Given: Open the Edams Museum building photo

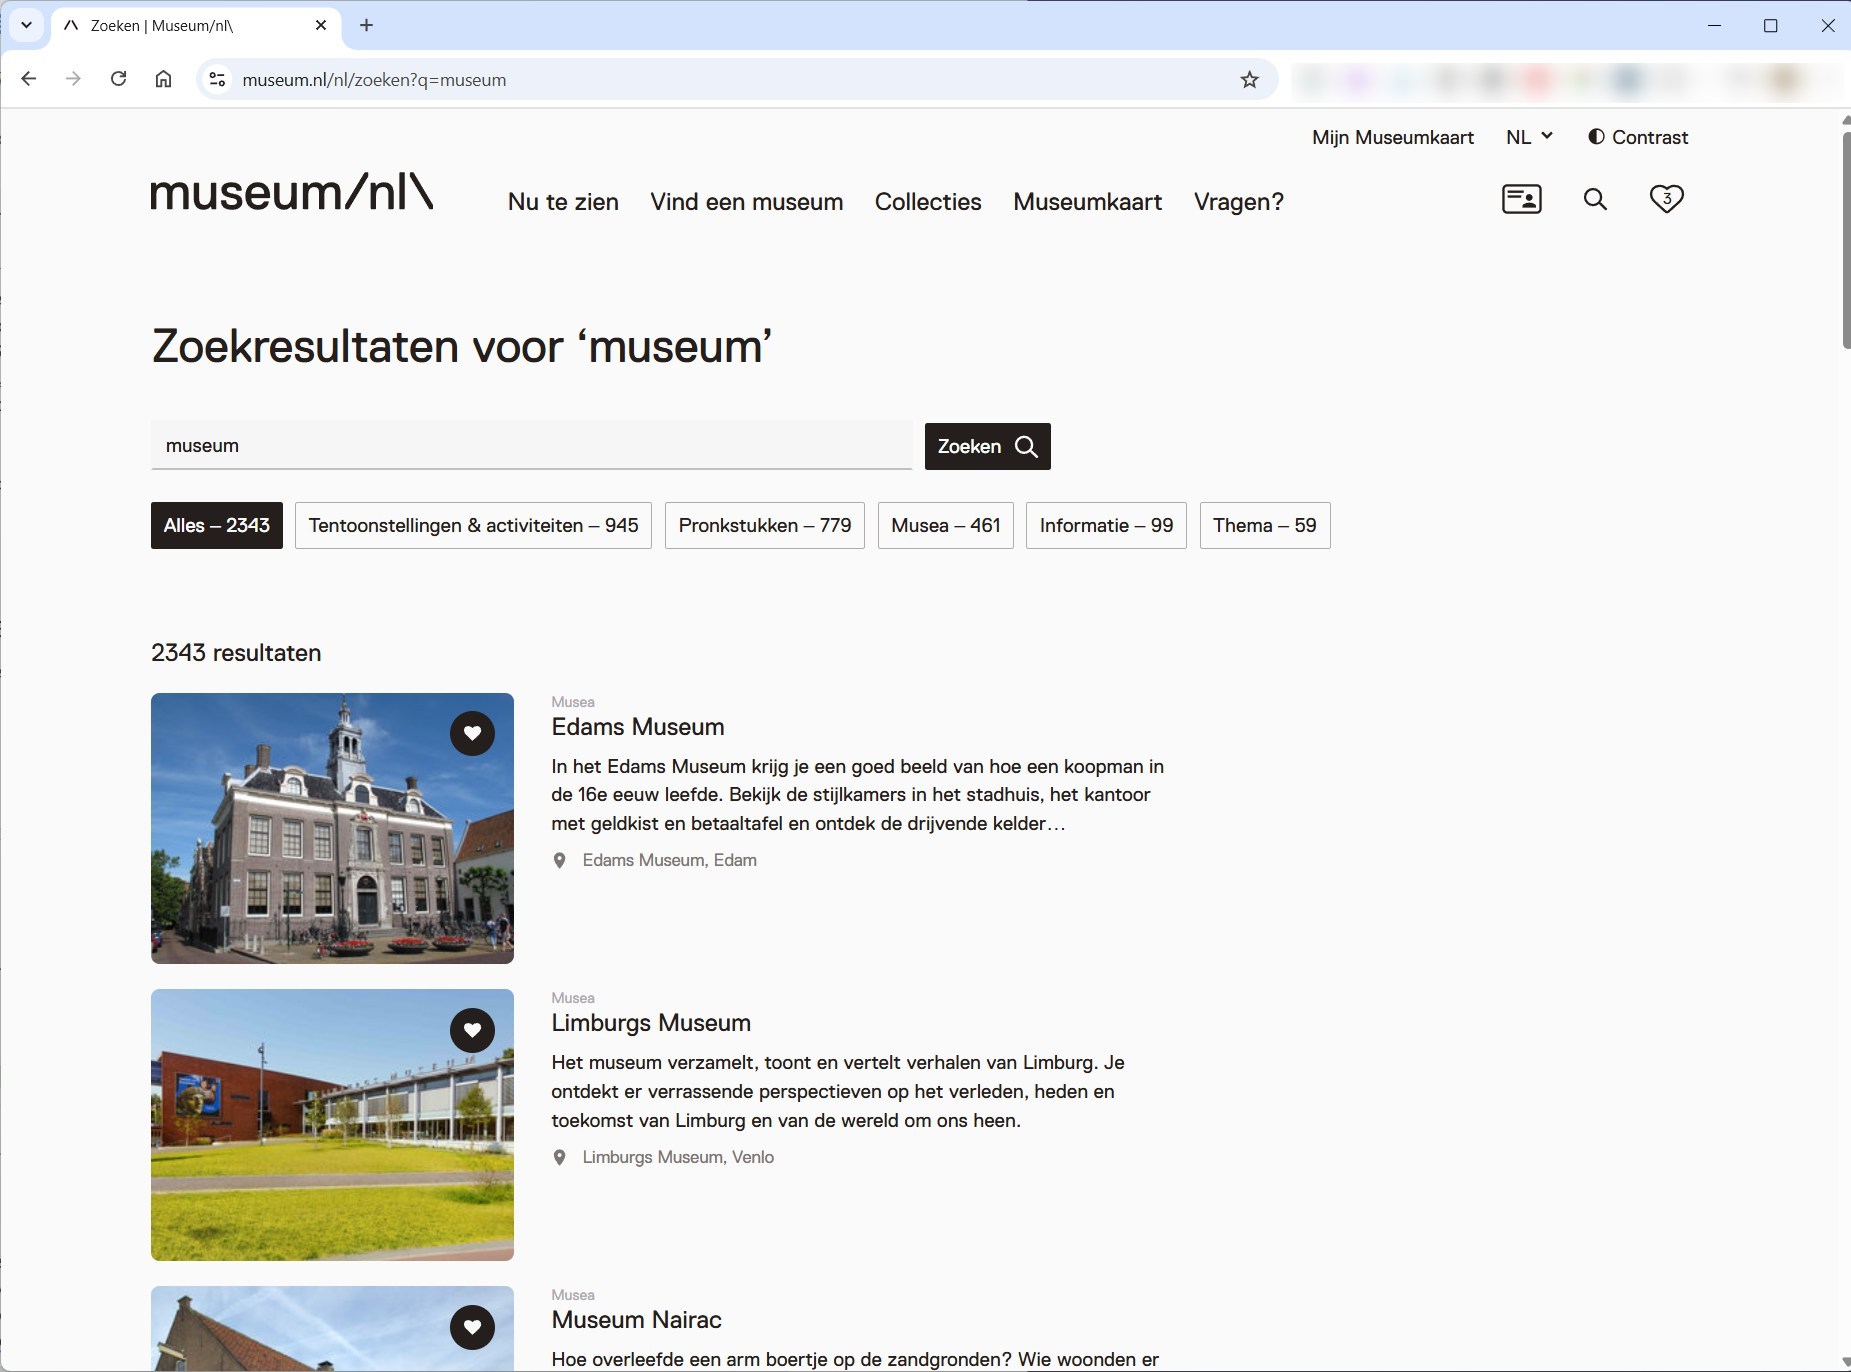Looking at the screenshot, I should coord(332,828).
